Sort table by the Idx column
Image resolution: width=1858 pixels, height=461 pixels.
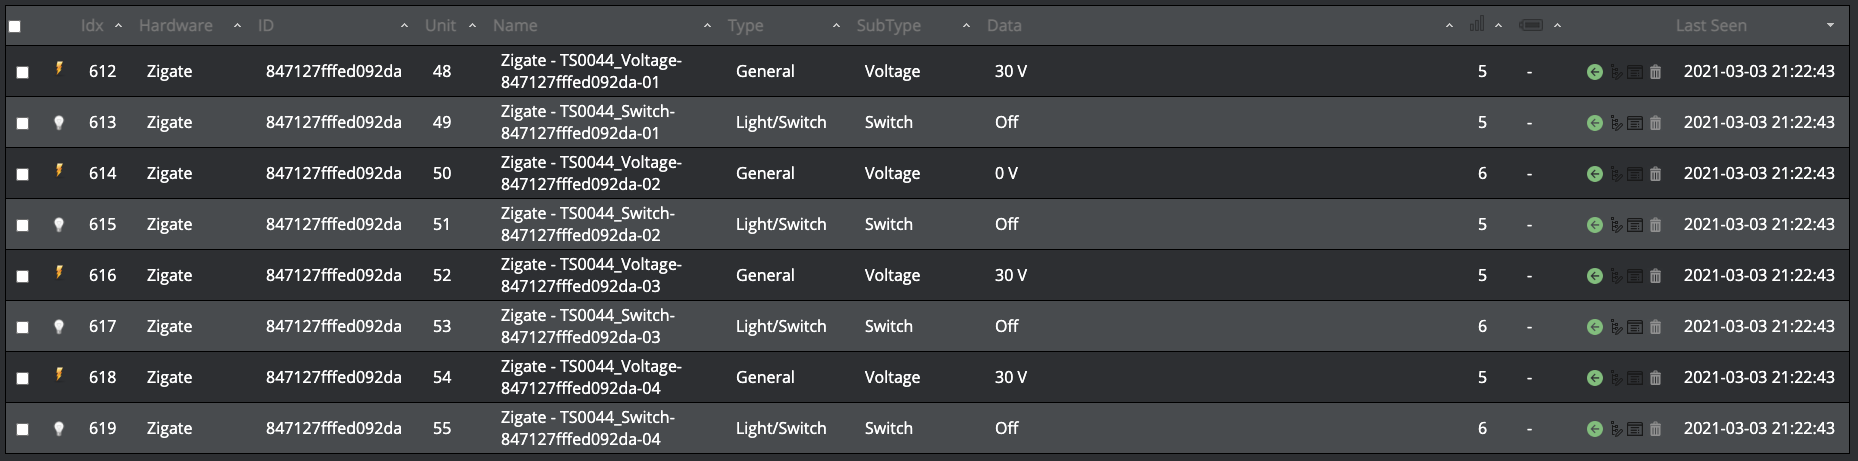coord(92,26)
